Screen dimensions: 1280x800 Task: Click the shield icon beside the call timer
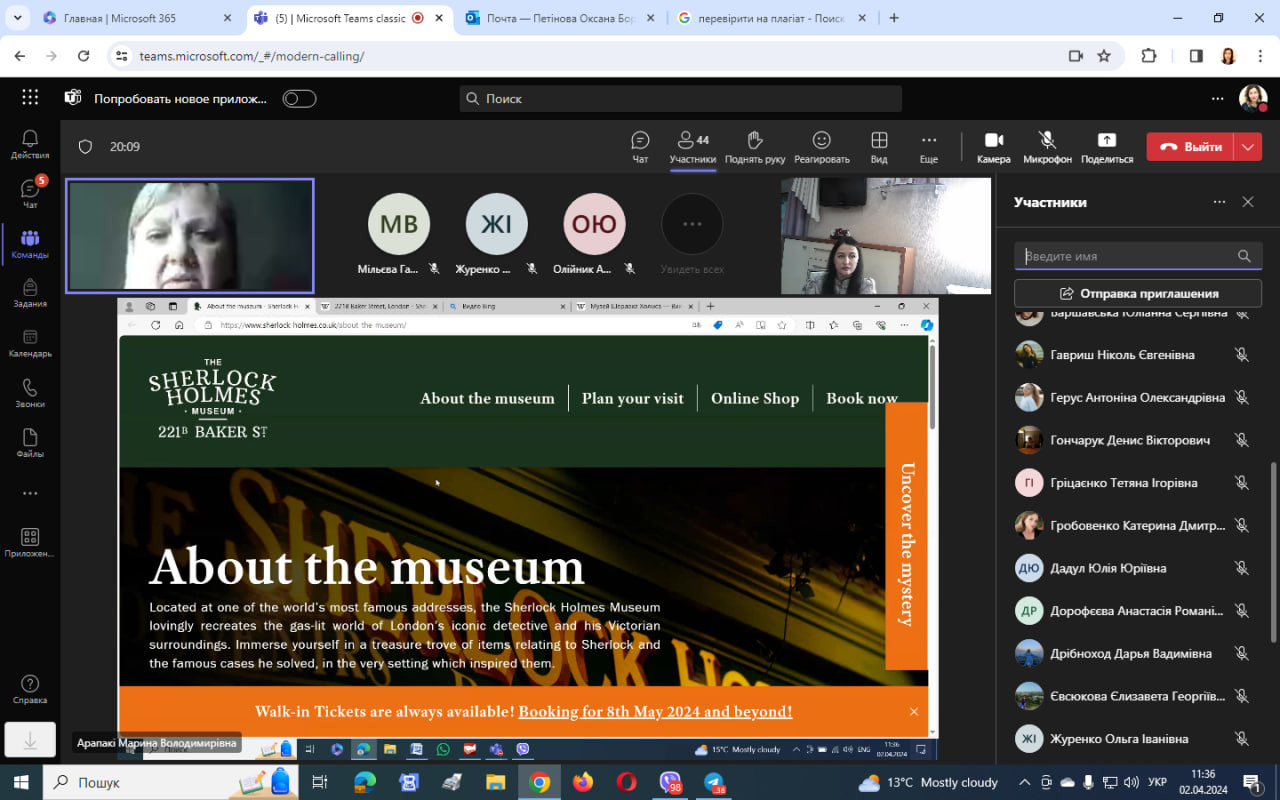(85, 147)
